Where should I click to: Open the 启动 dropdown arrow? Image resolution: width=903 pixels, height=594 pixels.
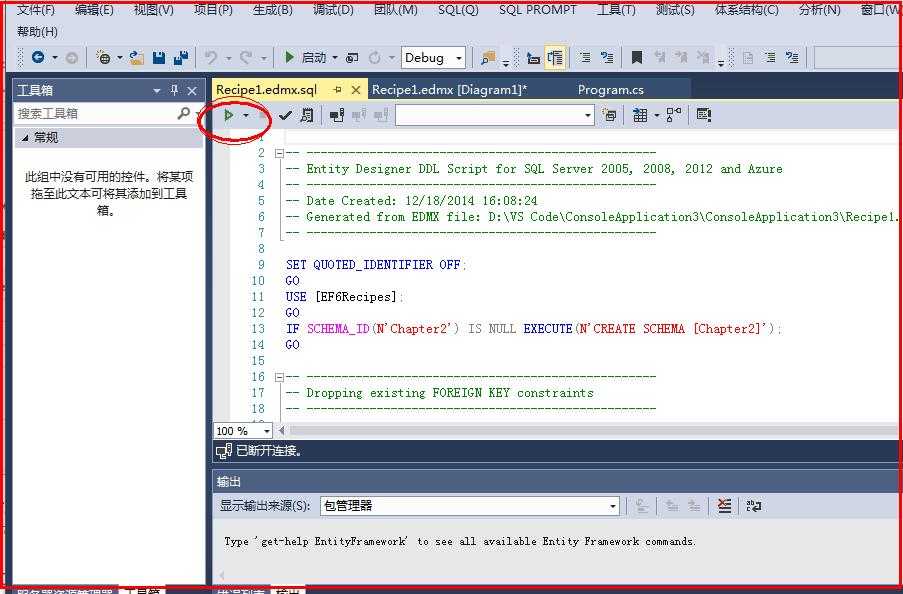click(x=335, y=58)
